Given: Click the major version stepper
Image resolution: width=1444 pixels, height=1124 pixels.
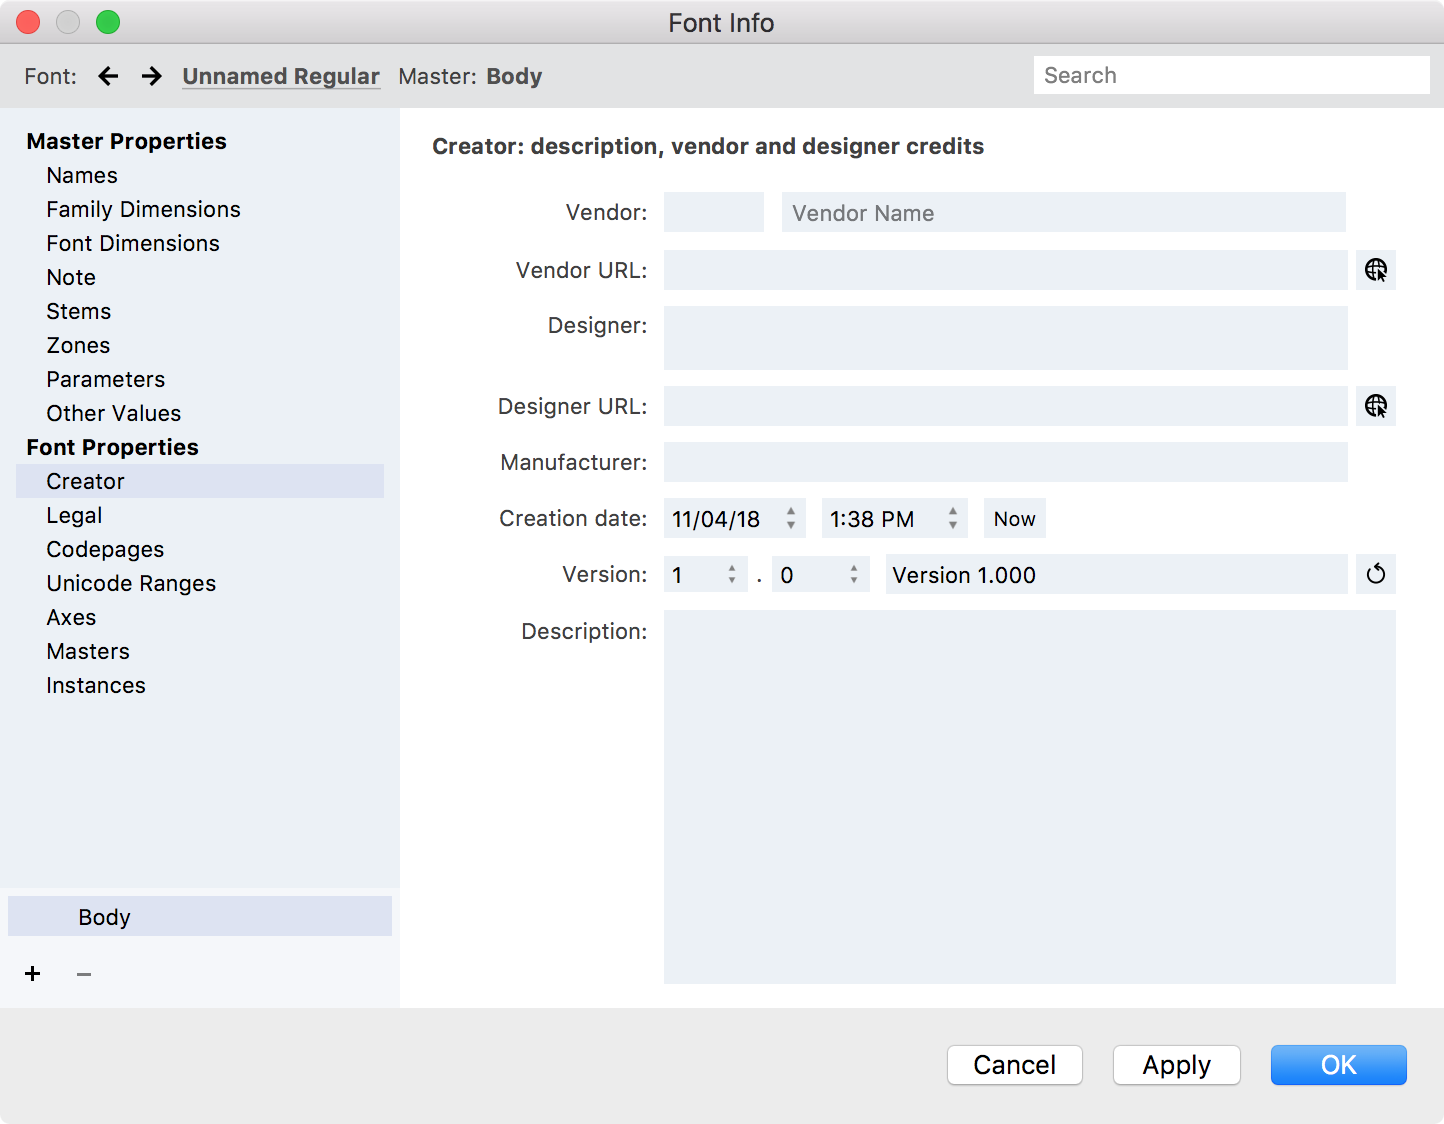Looking at the screenshot, I should (x=732, y=574).
